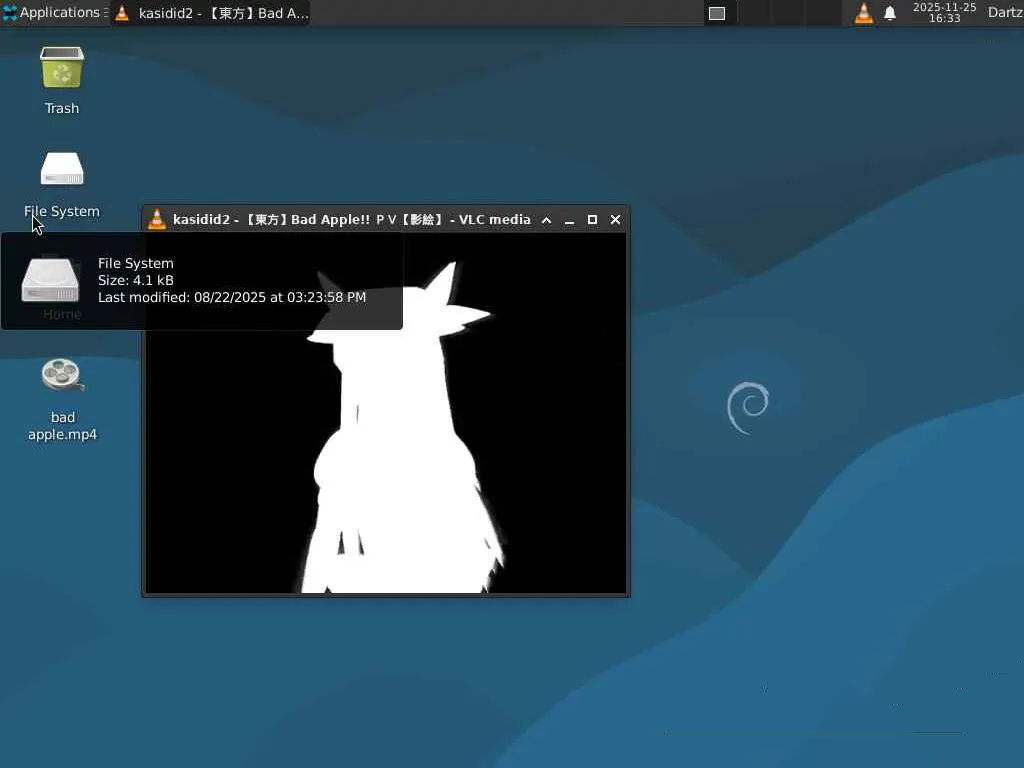Open the date and time clock

click(x=944, y=13)
